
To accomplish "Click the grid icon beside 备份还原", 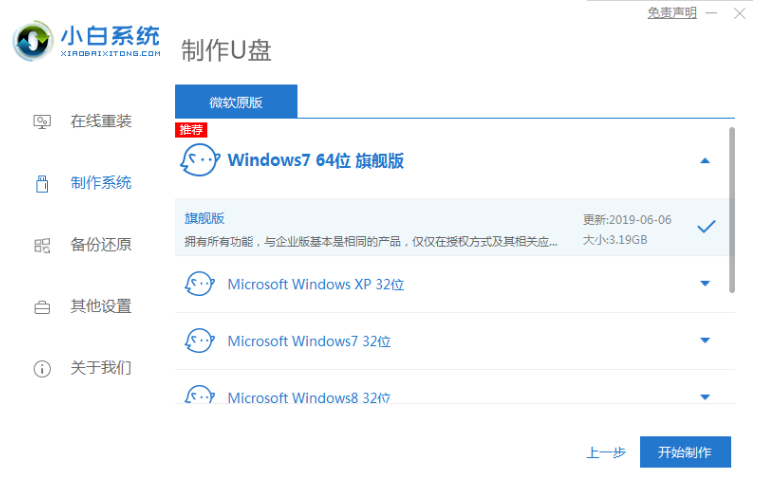I will pyautogui.click(x=42, y=245).
